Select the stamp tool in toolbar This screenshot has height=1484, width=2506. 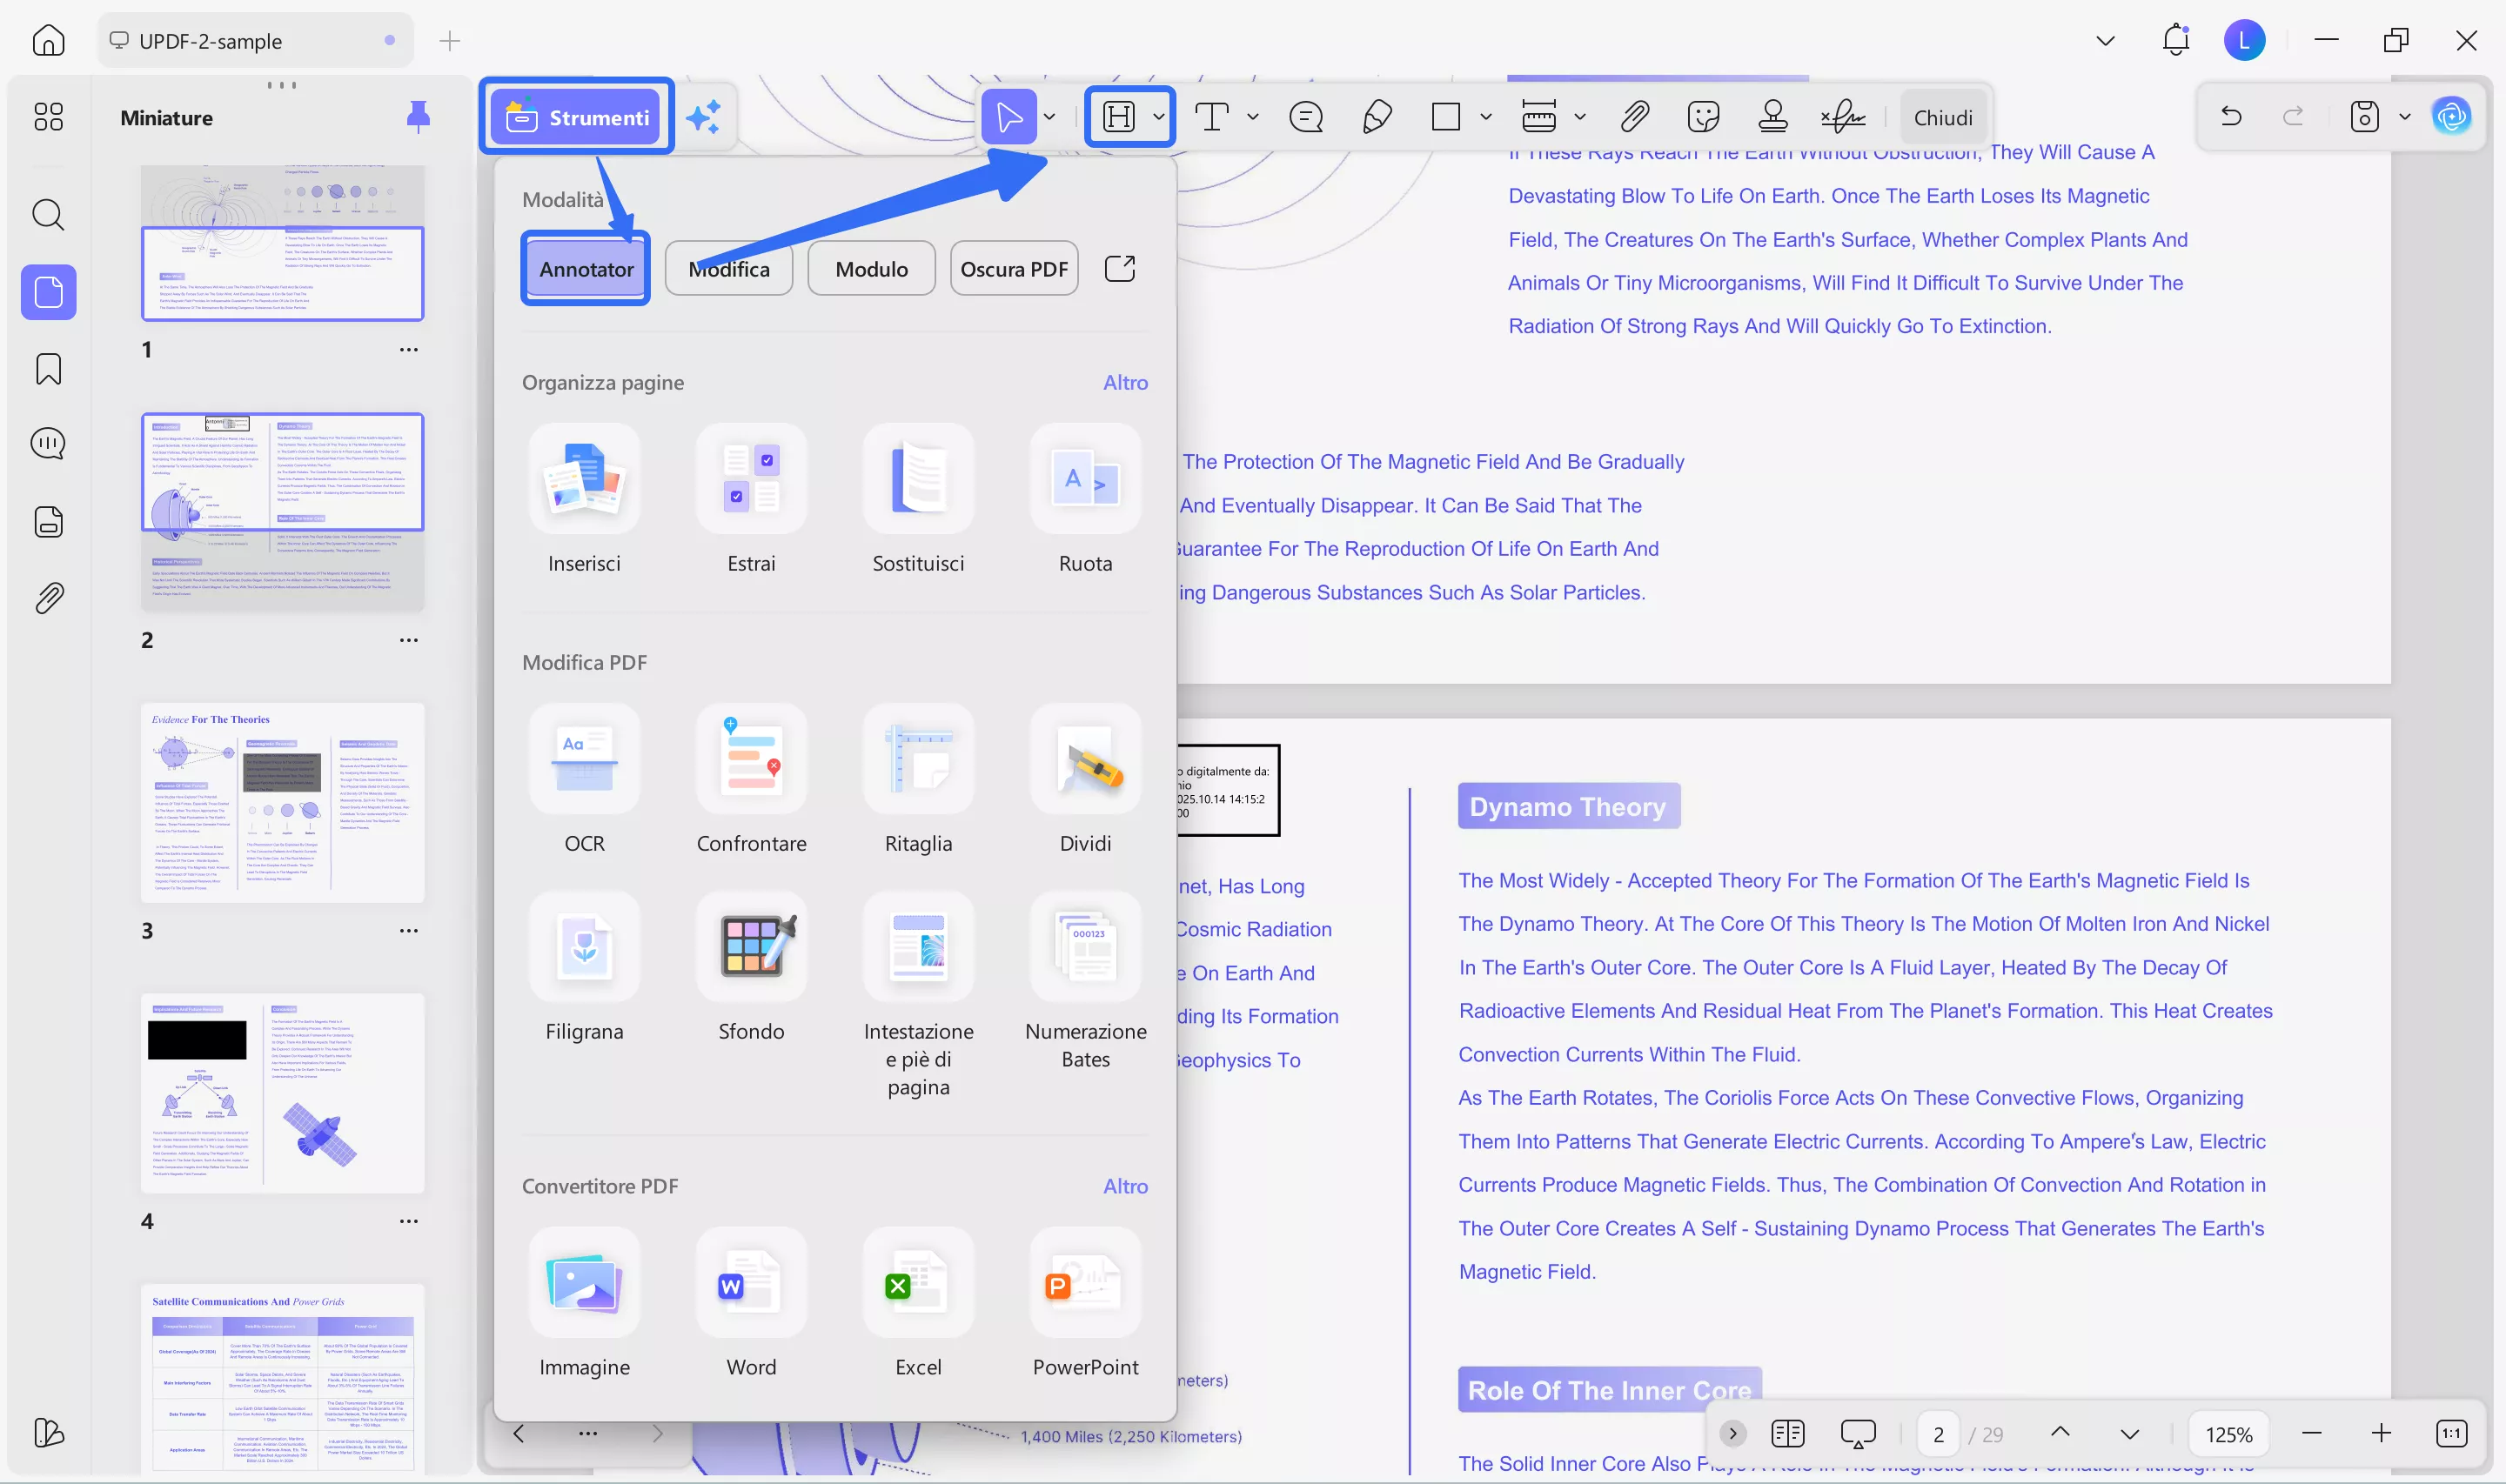[1772, 117]
